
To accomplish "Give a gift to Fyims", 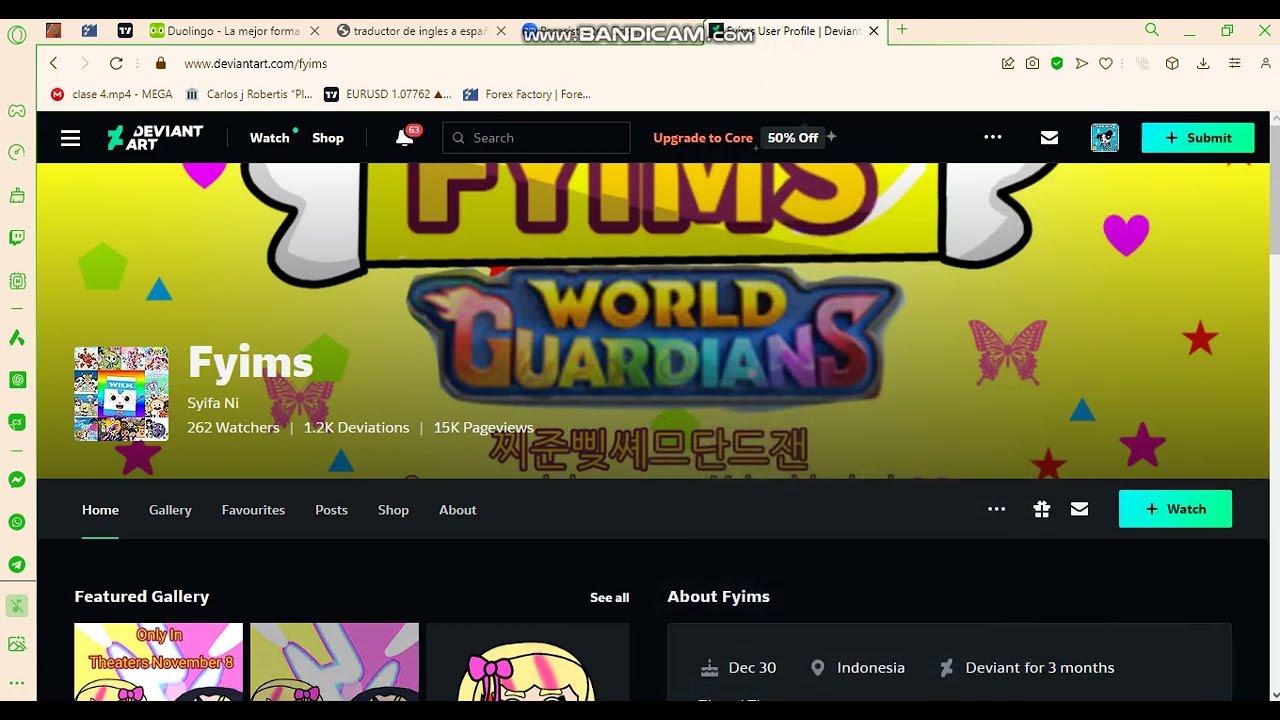I will pyautogui.click(x=1042, y=509).
